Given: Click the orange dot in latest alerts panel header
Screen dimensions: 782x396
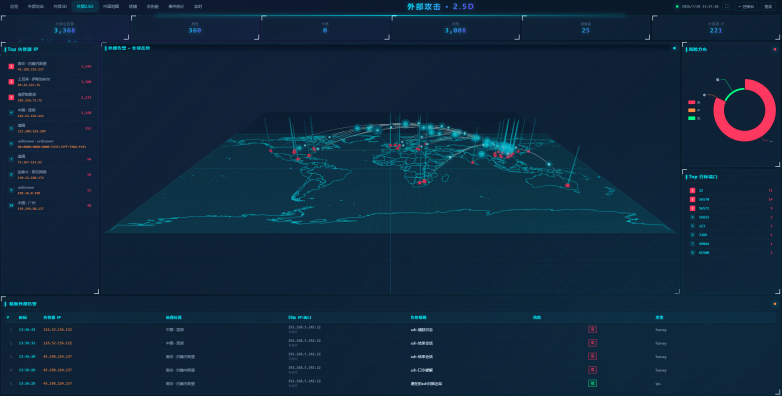Looking at the screenshot, I should [x=775, y=304].
